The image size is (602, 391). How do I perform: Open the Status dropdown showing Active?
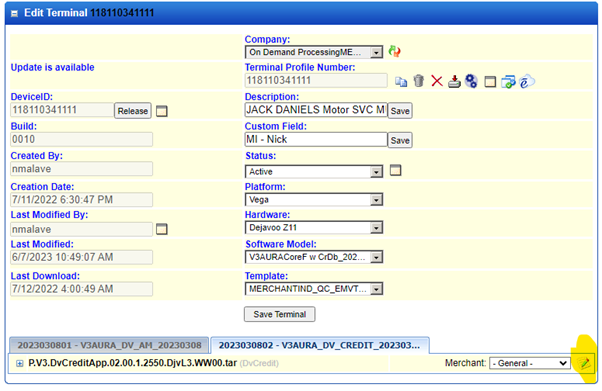[314, 172]
